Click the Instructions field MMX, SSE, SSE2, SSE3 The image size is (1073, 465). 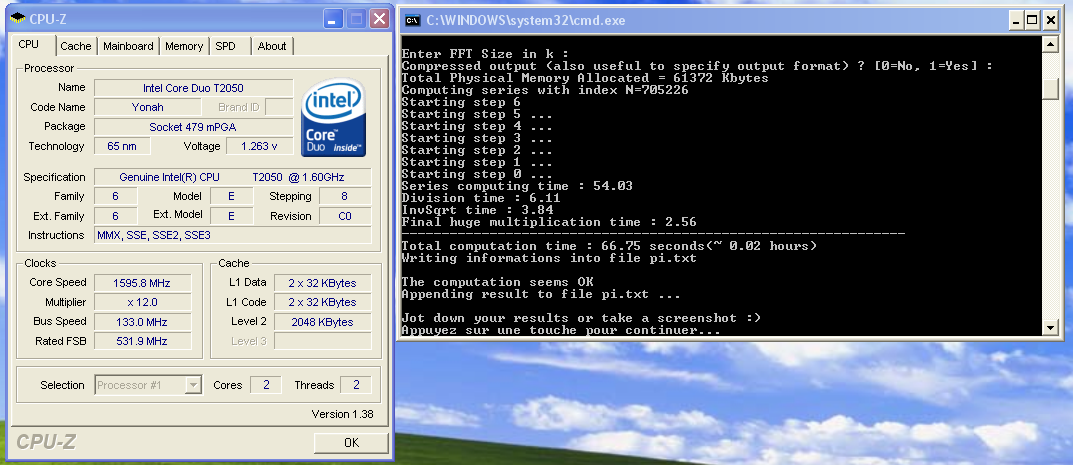click(x=233, y=235)
